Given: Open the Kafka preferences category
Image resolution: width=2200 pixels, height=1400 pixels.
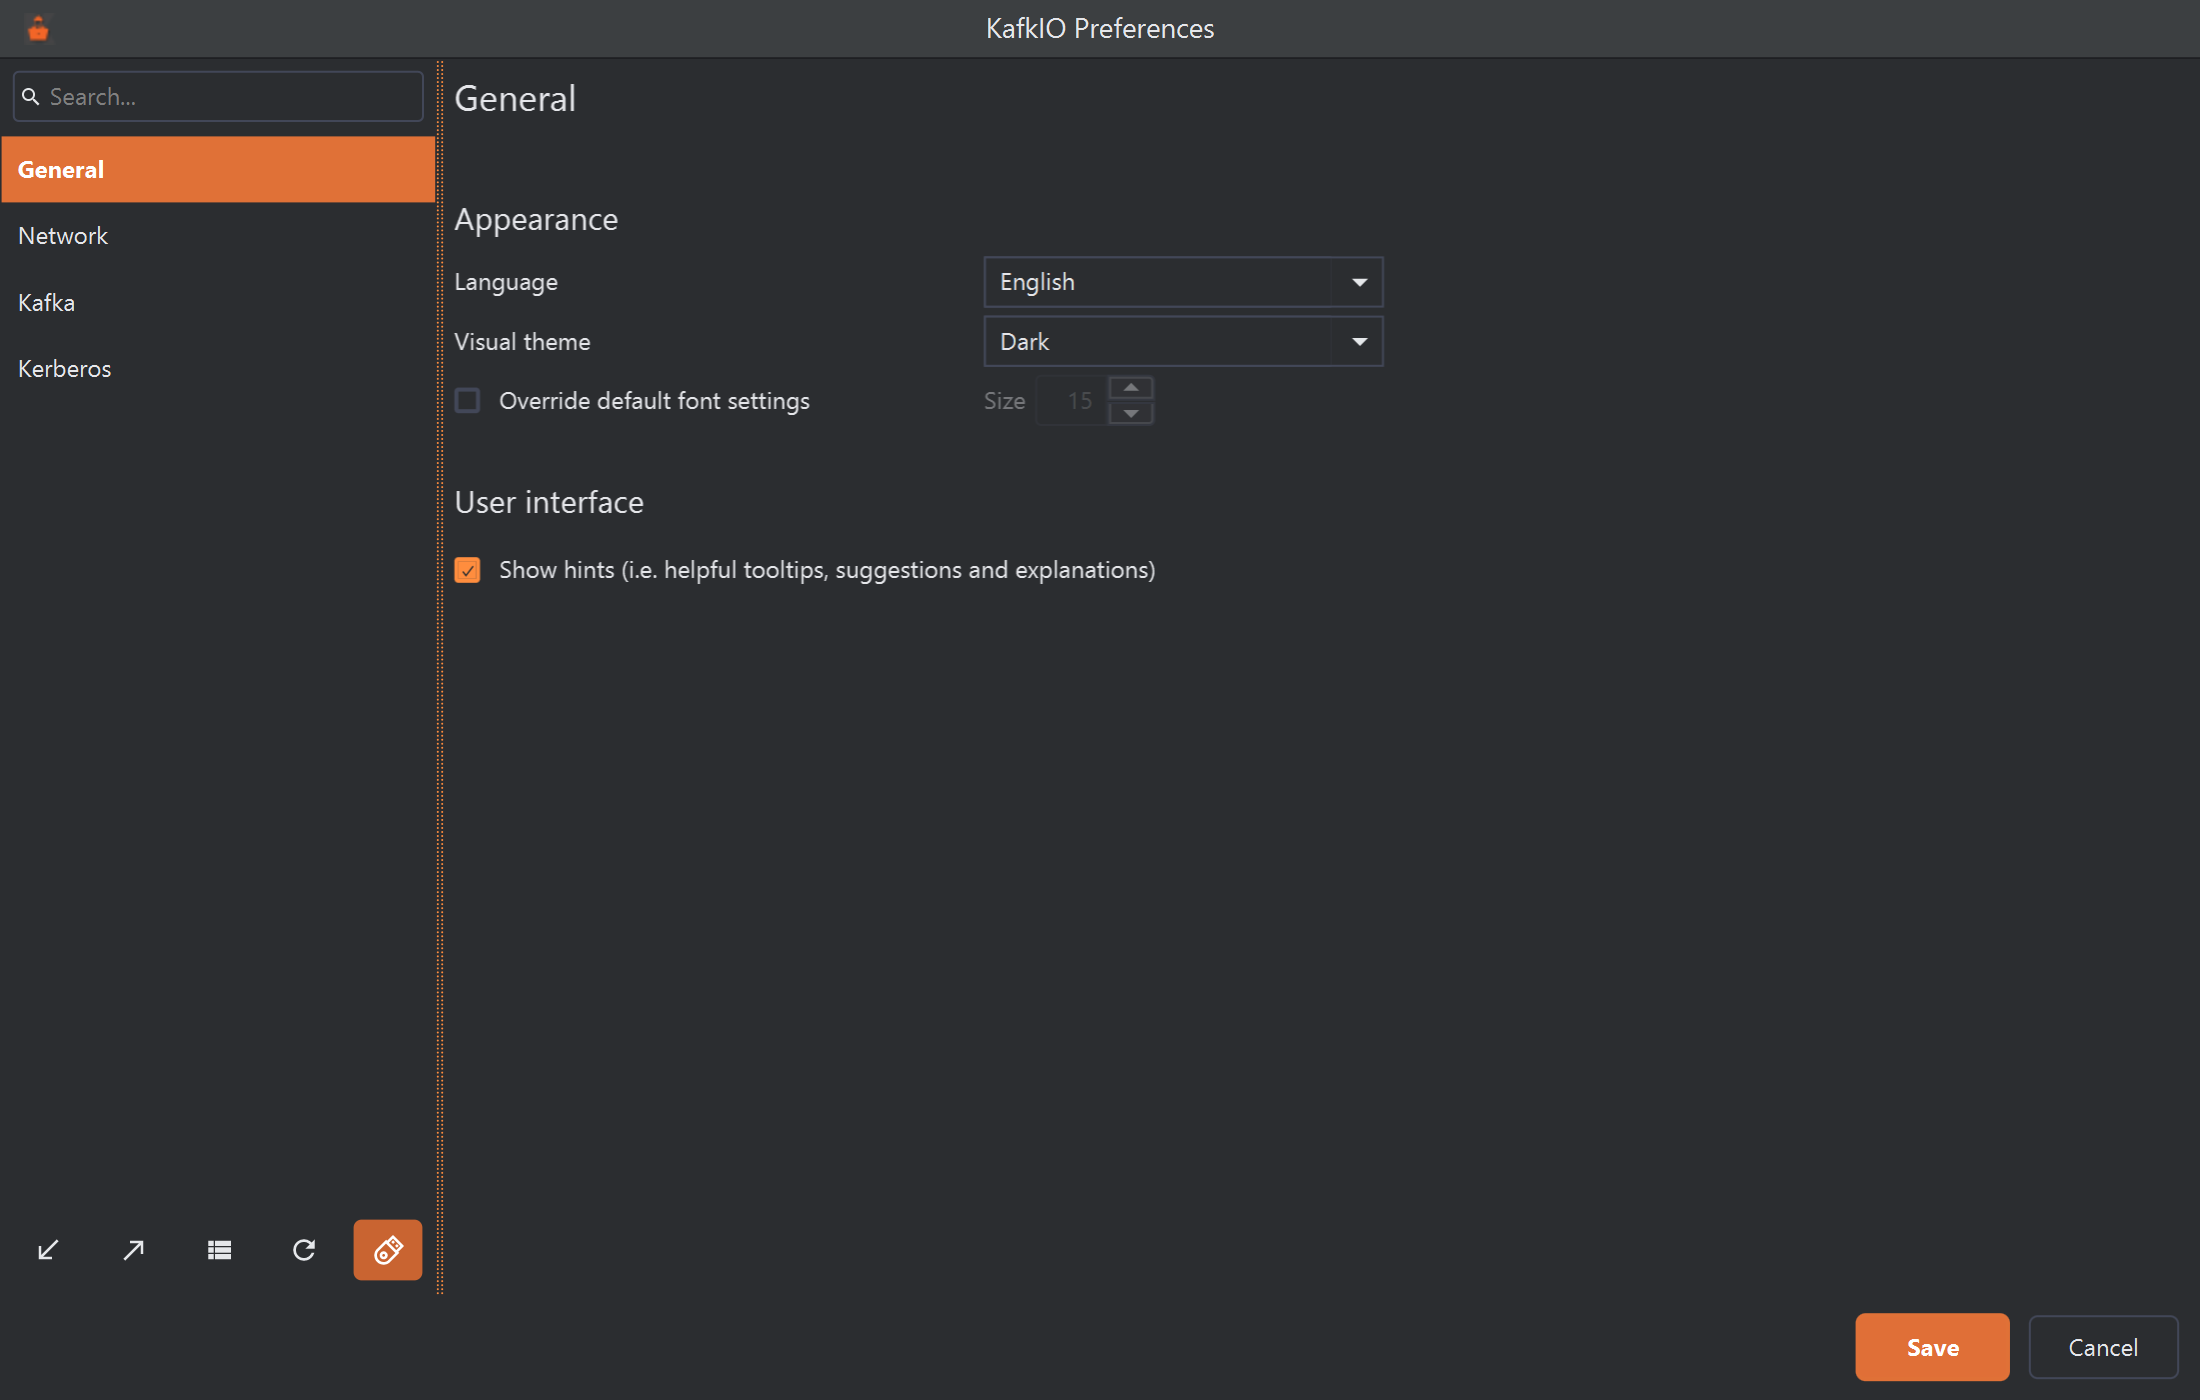Looking at the screenshot, I should click(x=218, y=302).
